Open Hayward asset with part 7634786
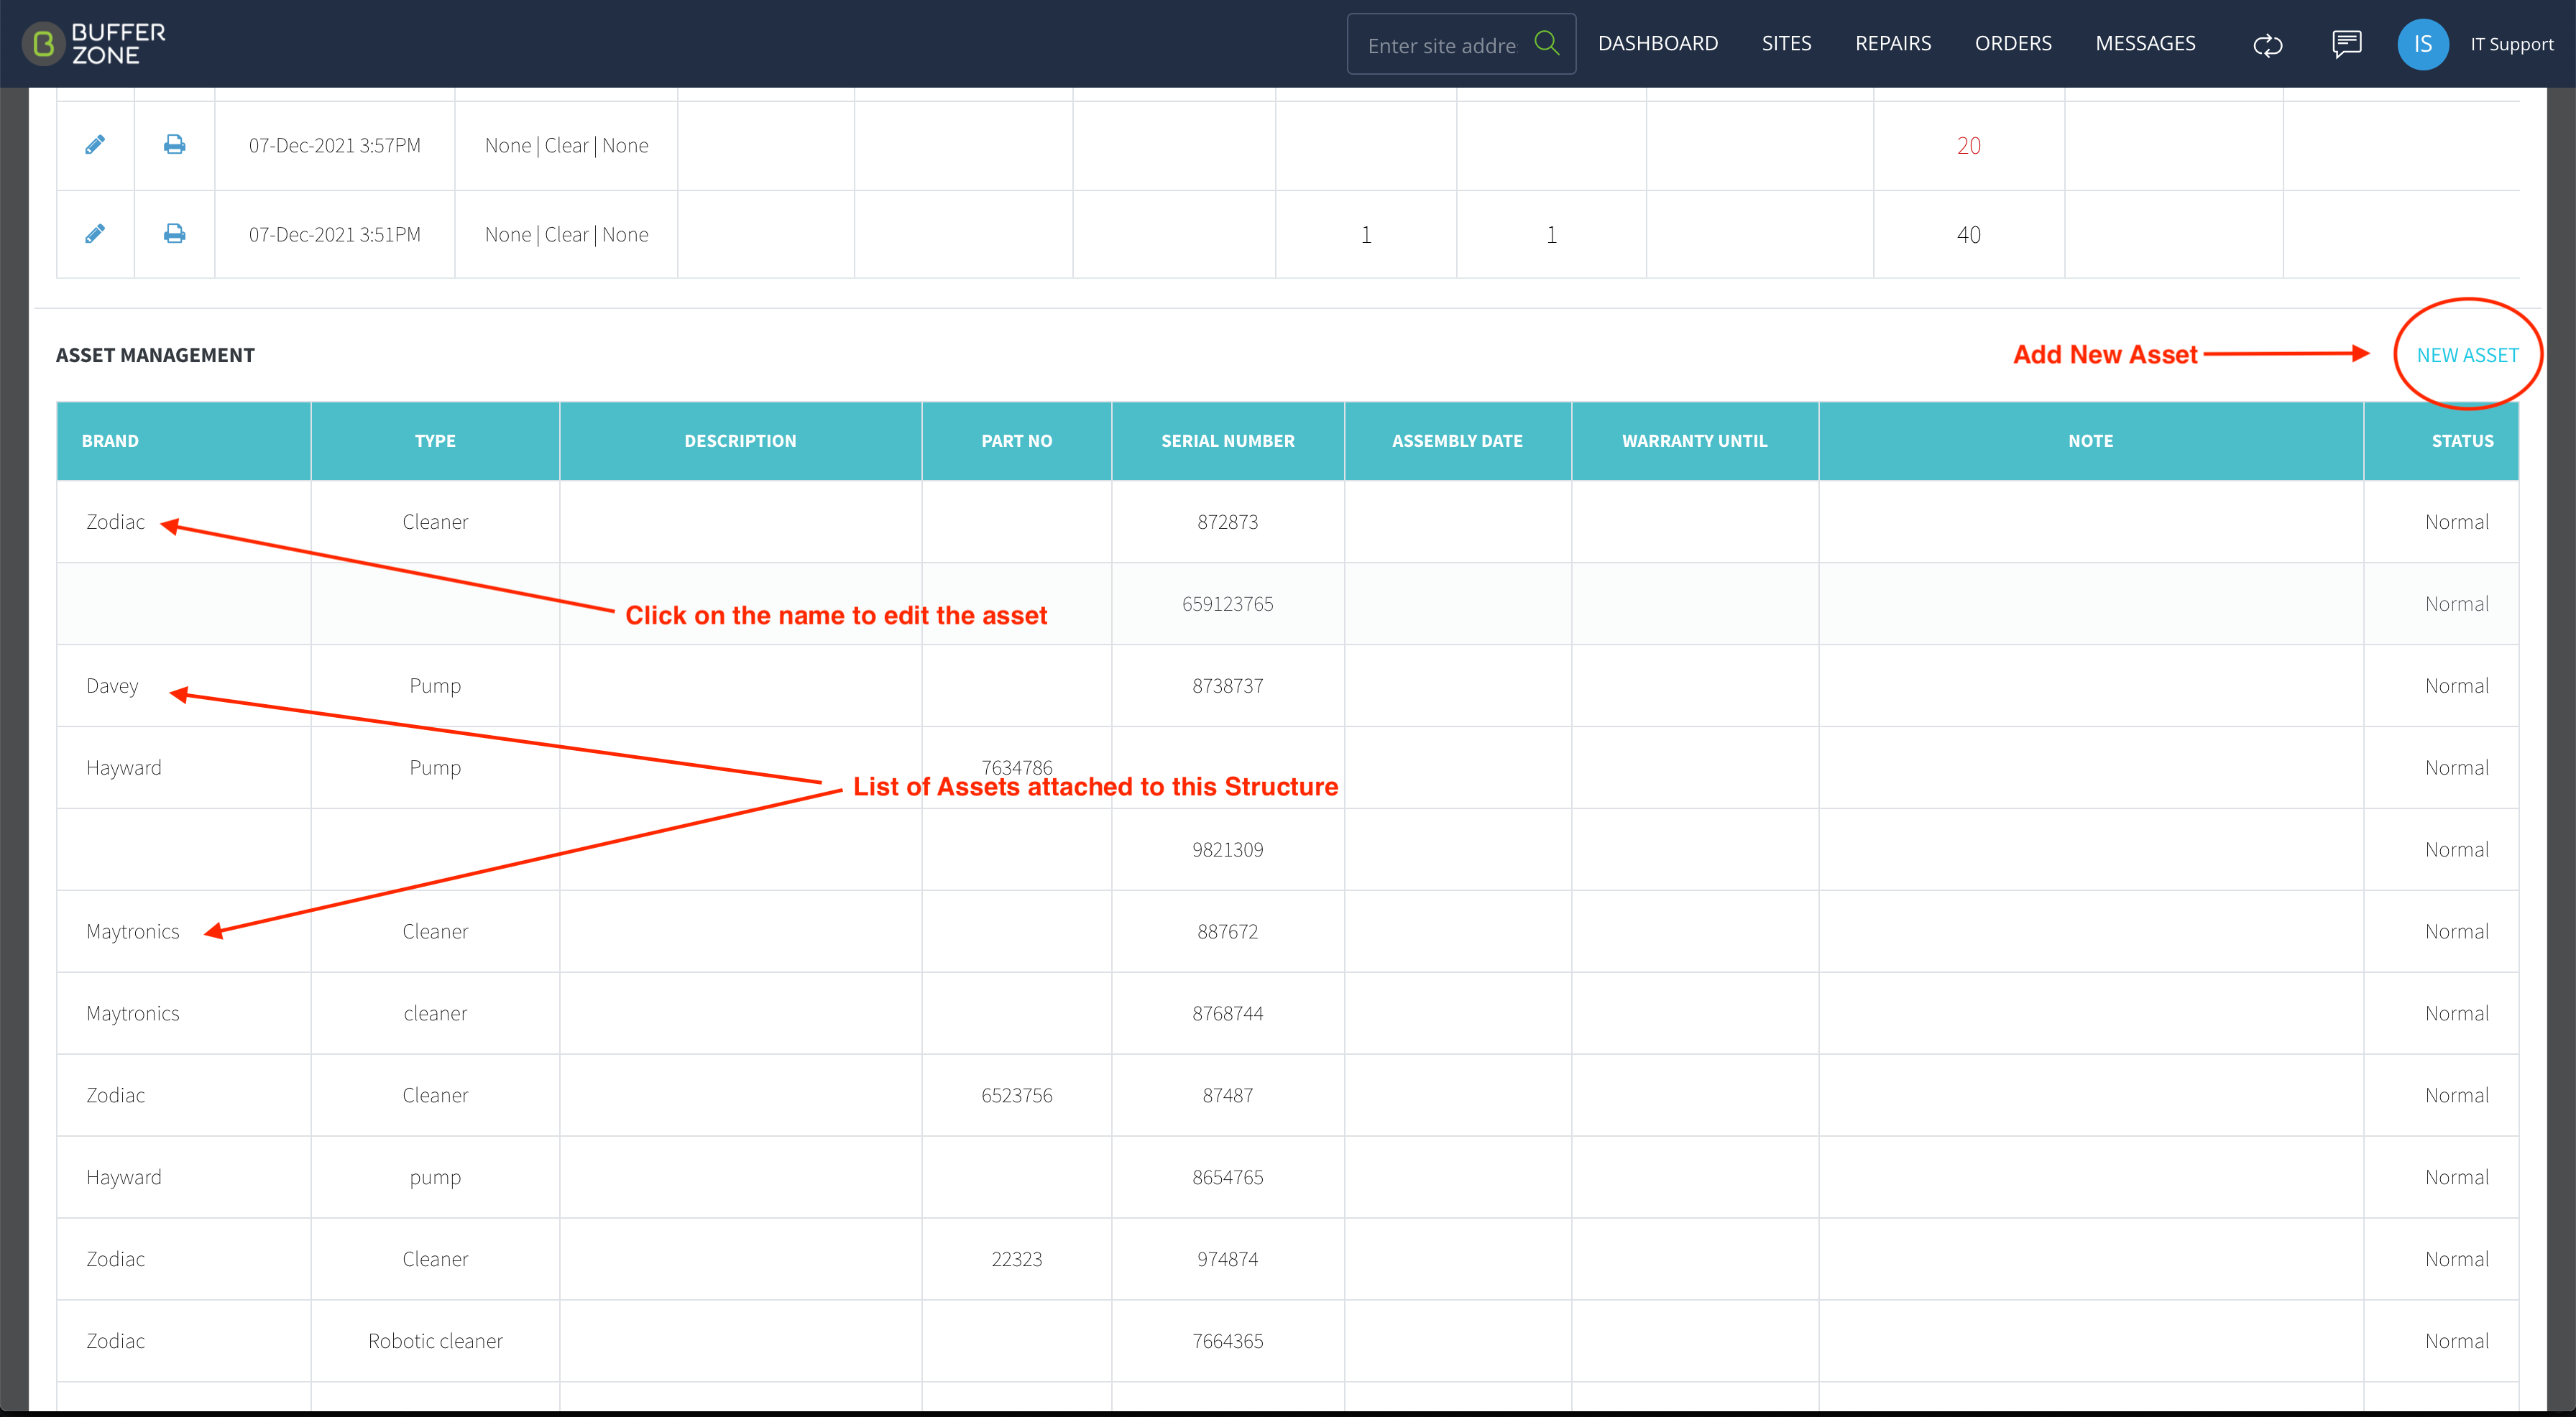Screen dimensions: 2576x1417 (123, 768)
